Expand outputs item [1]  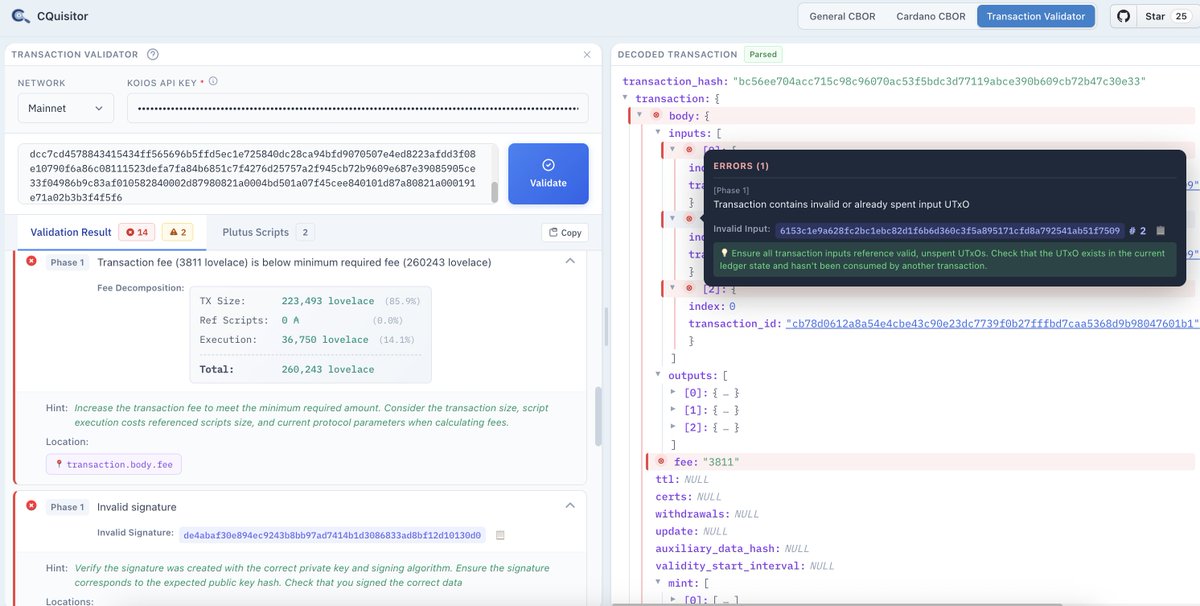[x=673, y=410]
